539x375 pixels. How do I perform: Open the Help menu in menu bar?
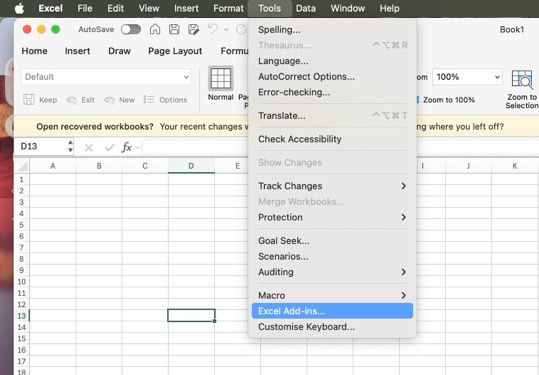(389, 8)
